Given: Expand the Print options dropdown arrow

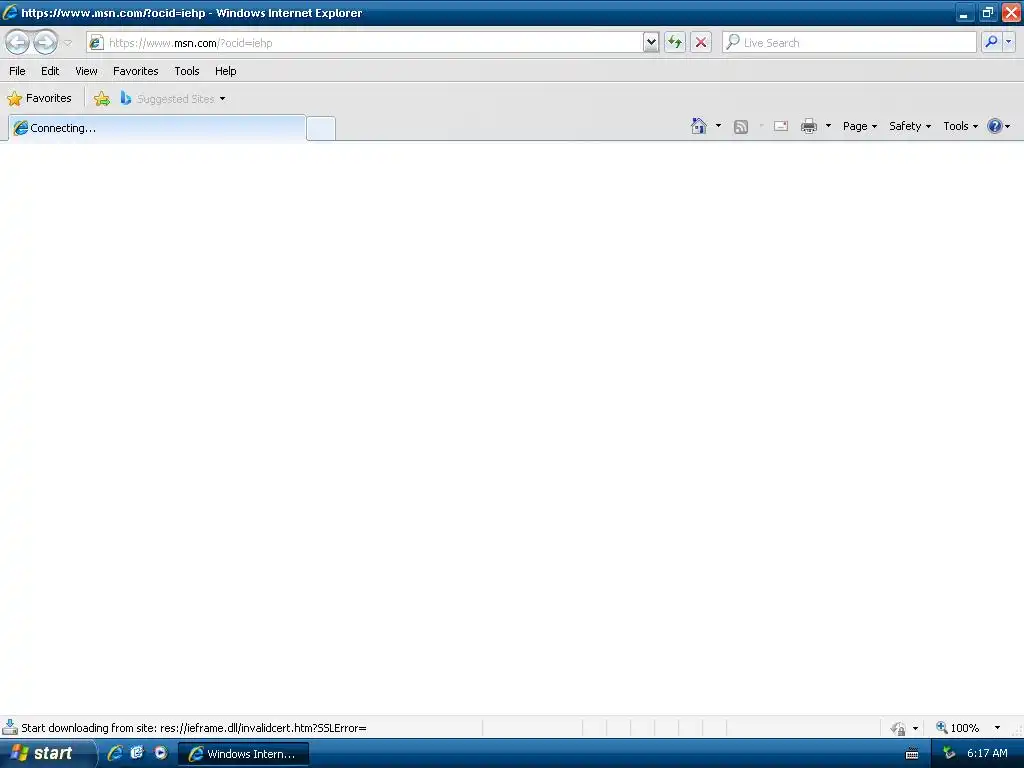Looking at the screenshot, I should (x=828, y=126).
